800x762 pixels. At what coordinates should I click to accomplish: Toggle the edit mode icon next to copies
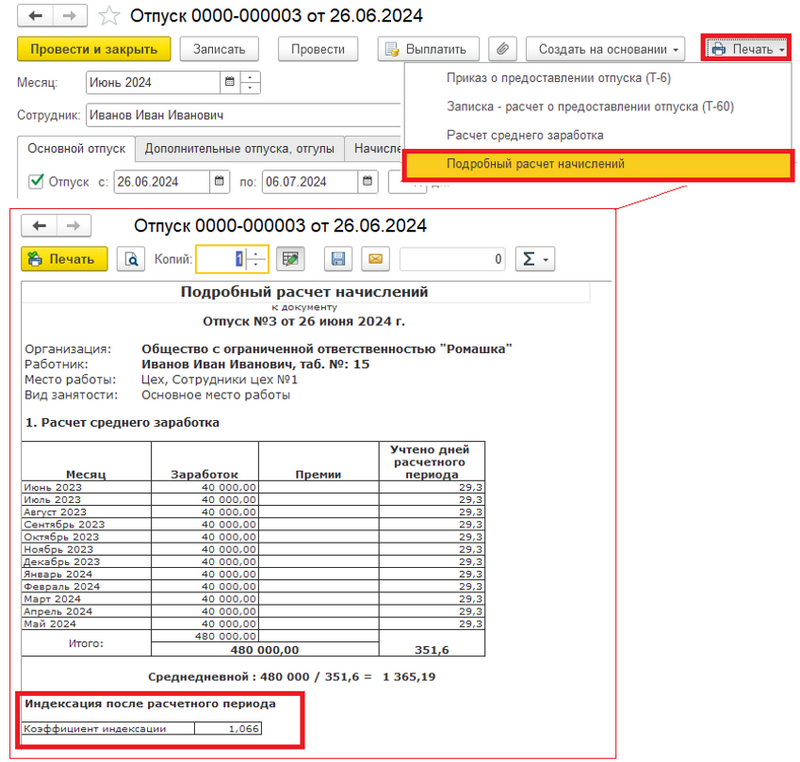coord(291,260)
